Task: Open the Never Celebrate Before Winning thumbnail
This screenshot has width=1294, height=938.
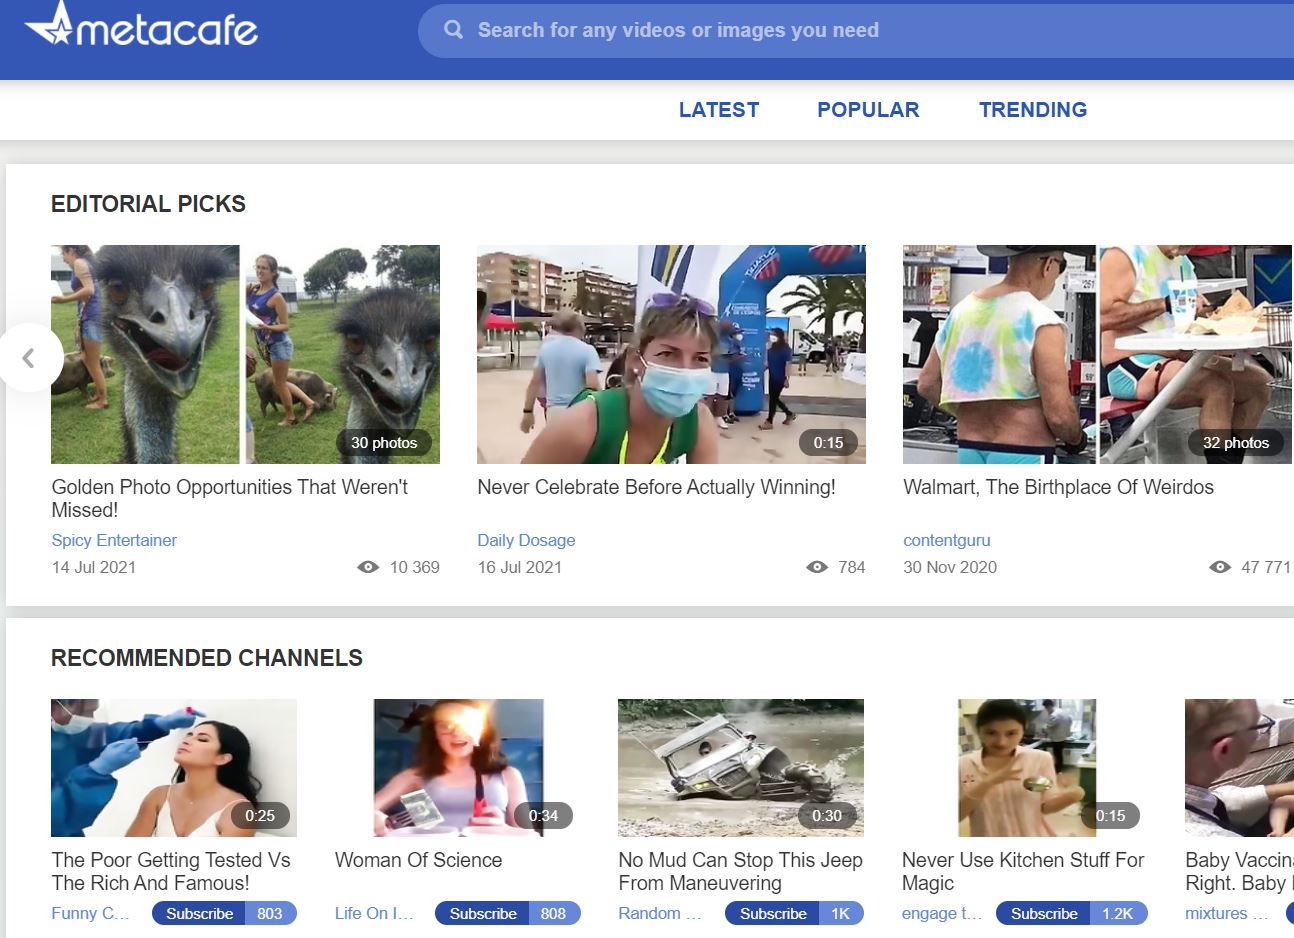Action: (x=671, y=354)
